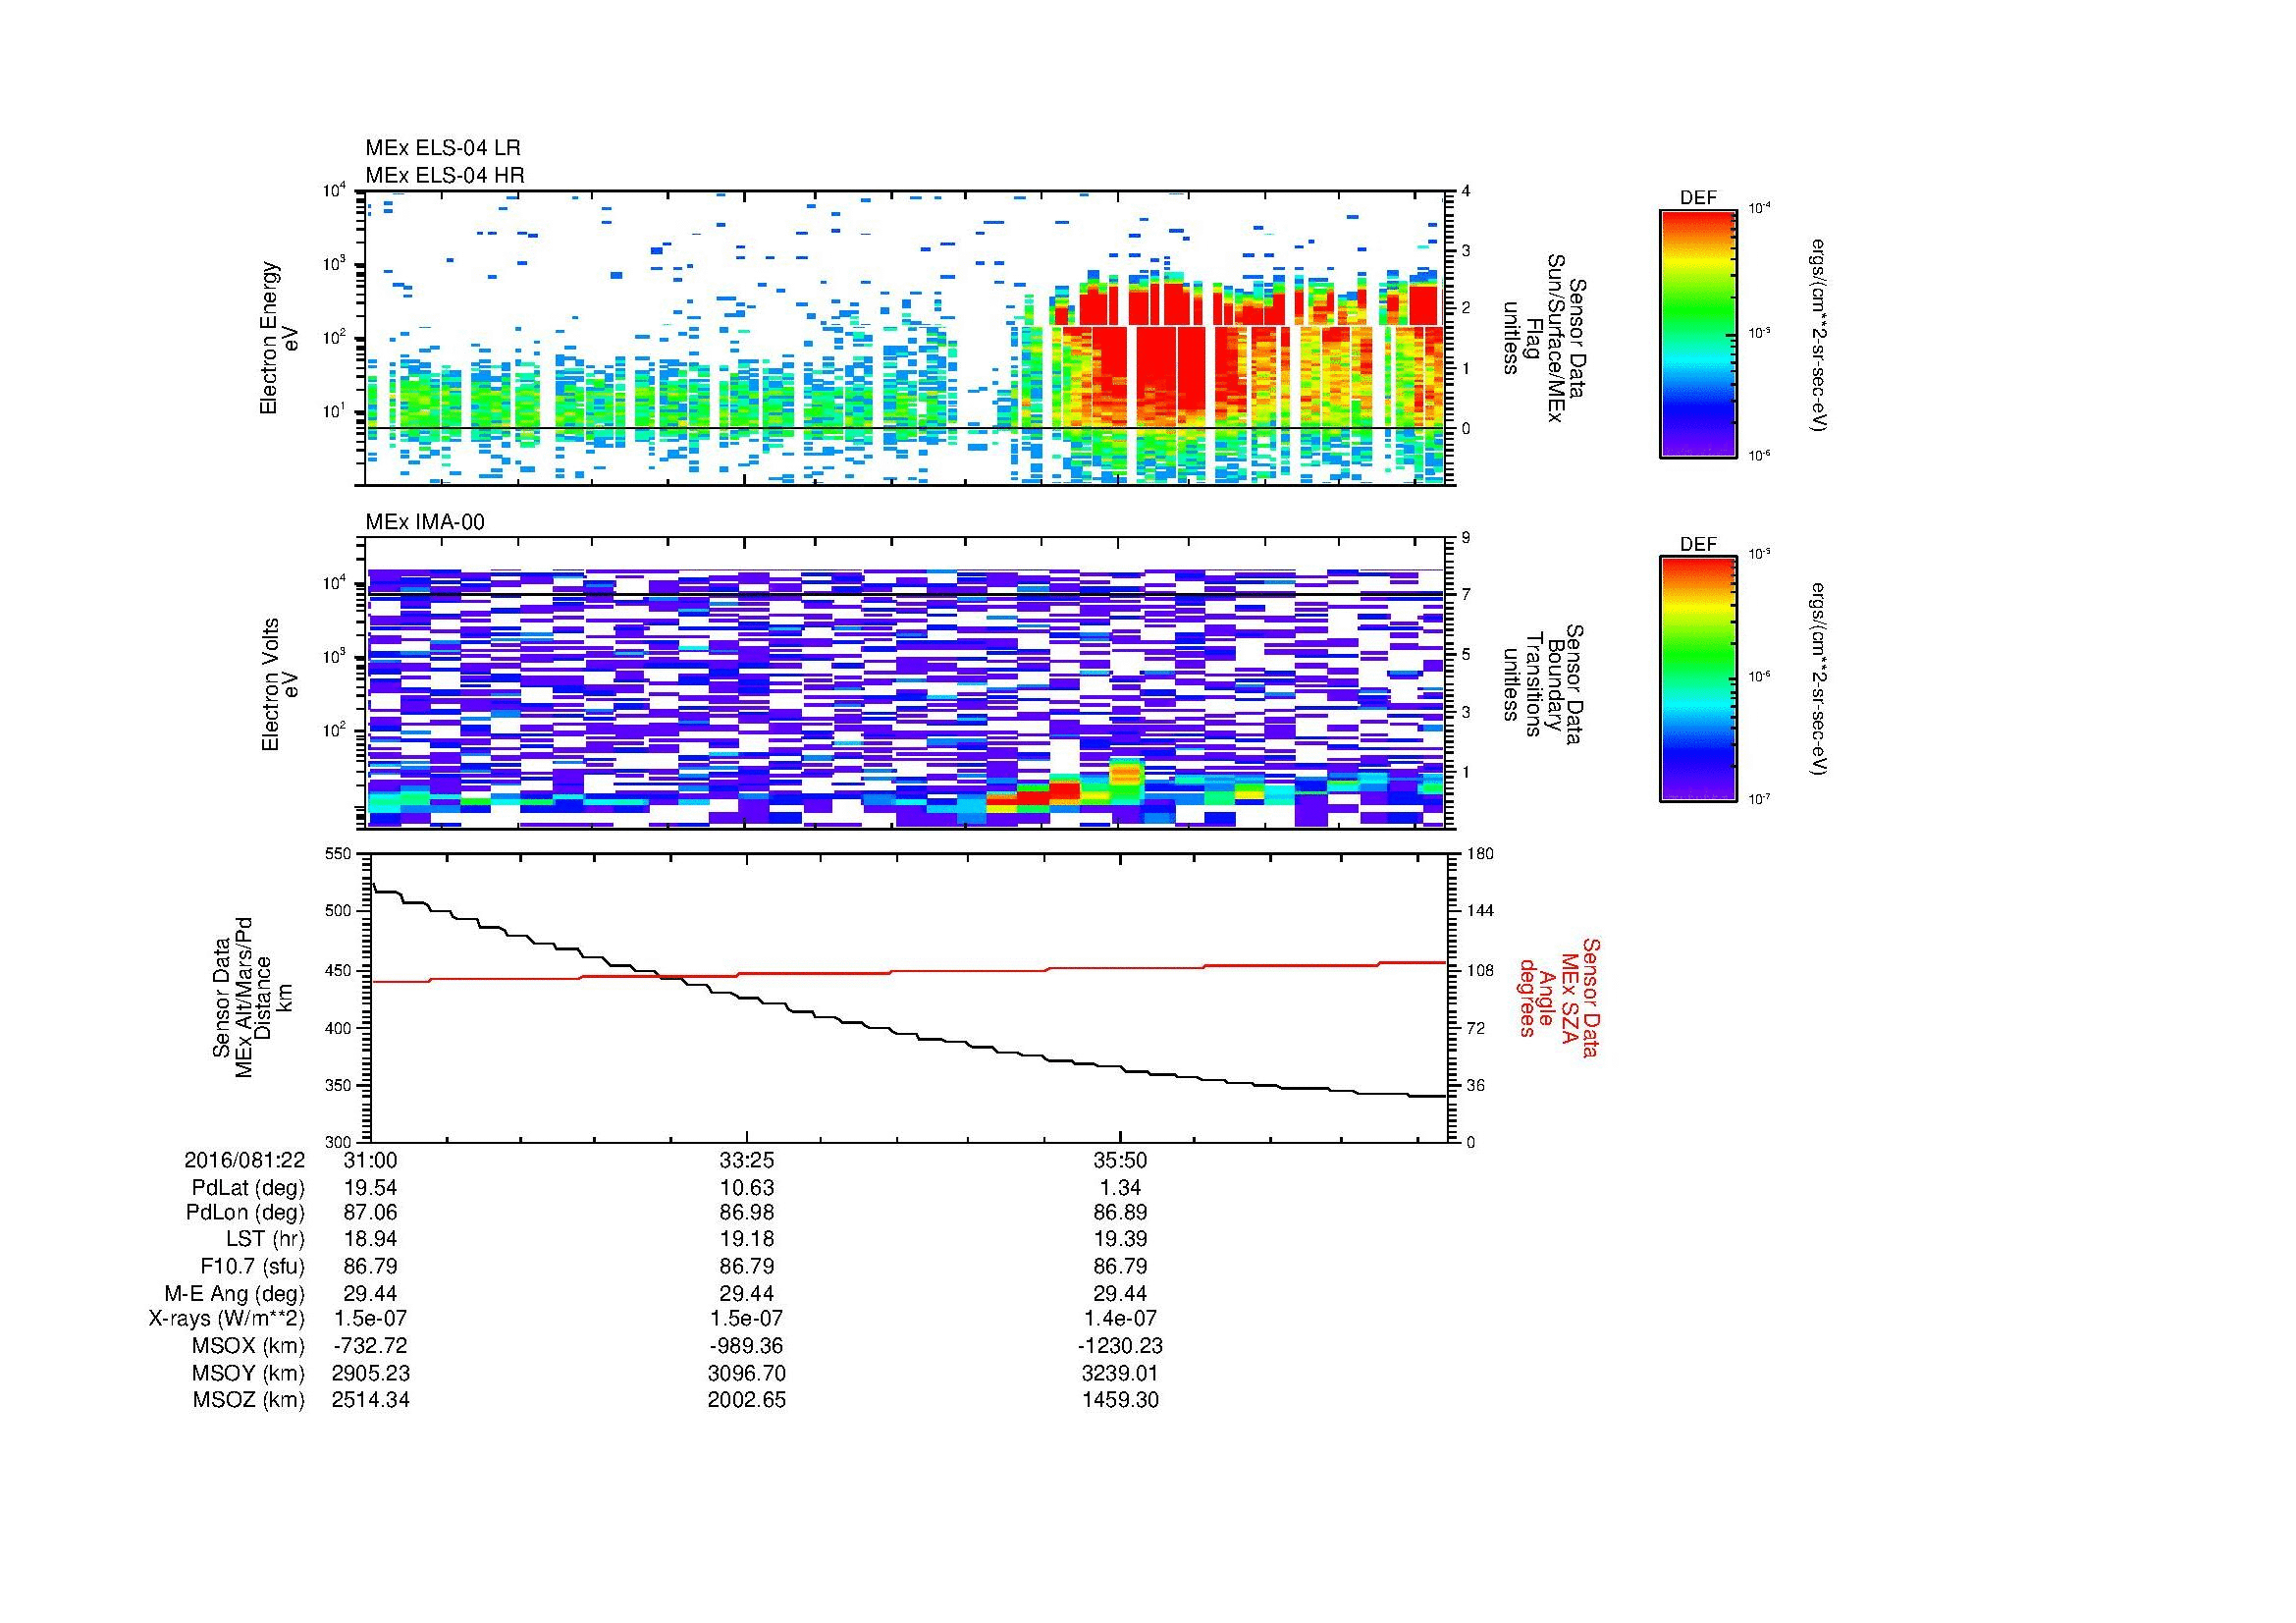
Task: Click the PdLat value 1.34
Action: (x=1120, y=1187)
